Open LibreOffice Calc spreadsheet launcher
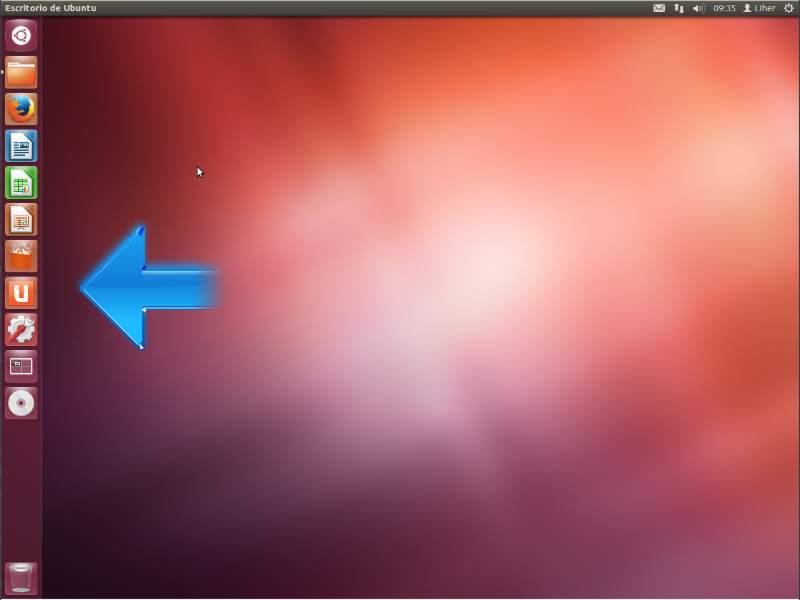This screenshot has height=600, width=800. [x=21, y=183]
